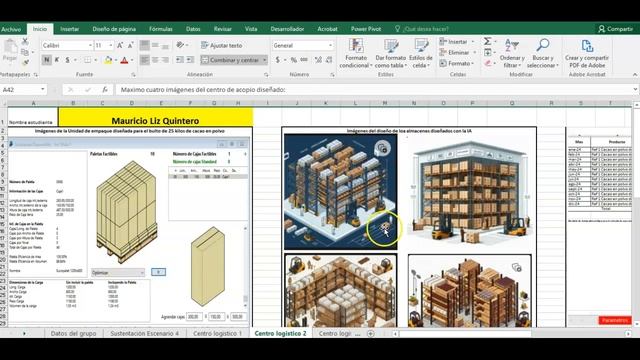Click the insert function fx icon

(105, 89)
